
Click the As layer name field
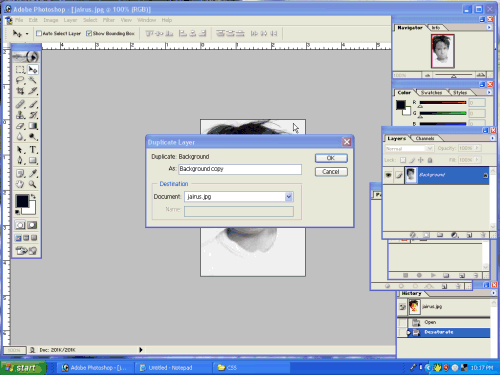[240, 169]
